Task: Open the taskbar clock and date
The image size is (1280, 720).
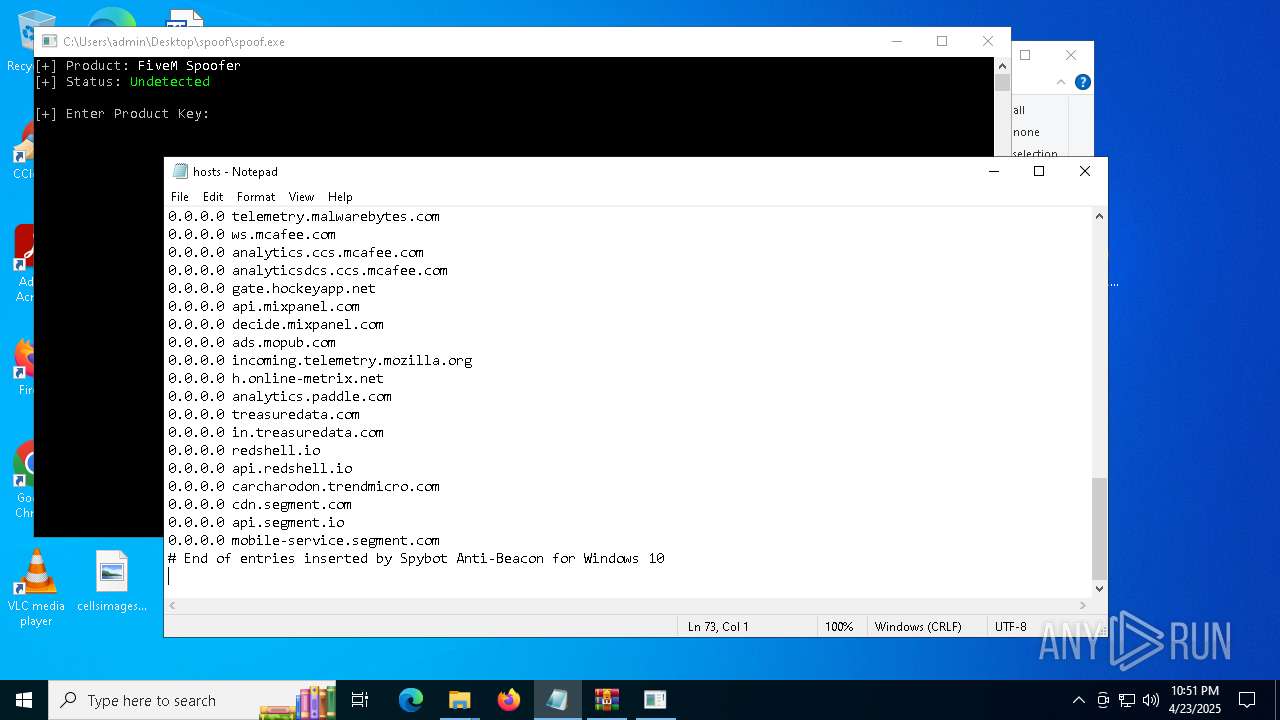Action: pos(1195,700)
